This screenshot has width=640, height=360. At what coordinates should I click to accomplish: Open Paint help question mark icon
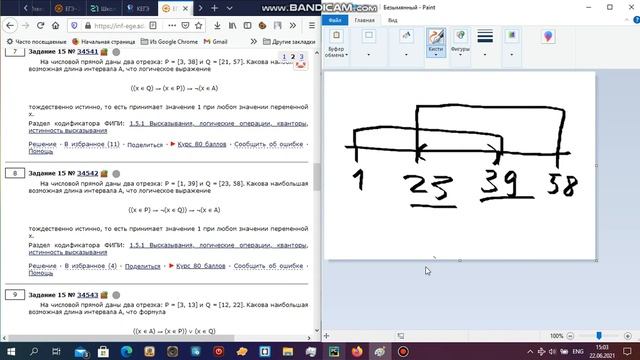(x=636, y=20)
